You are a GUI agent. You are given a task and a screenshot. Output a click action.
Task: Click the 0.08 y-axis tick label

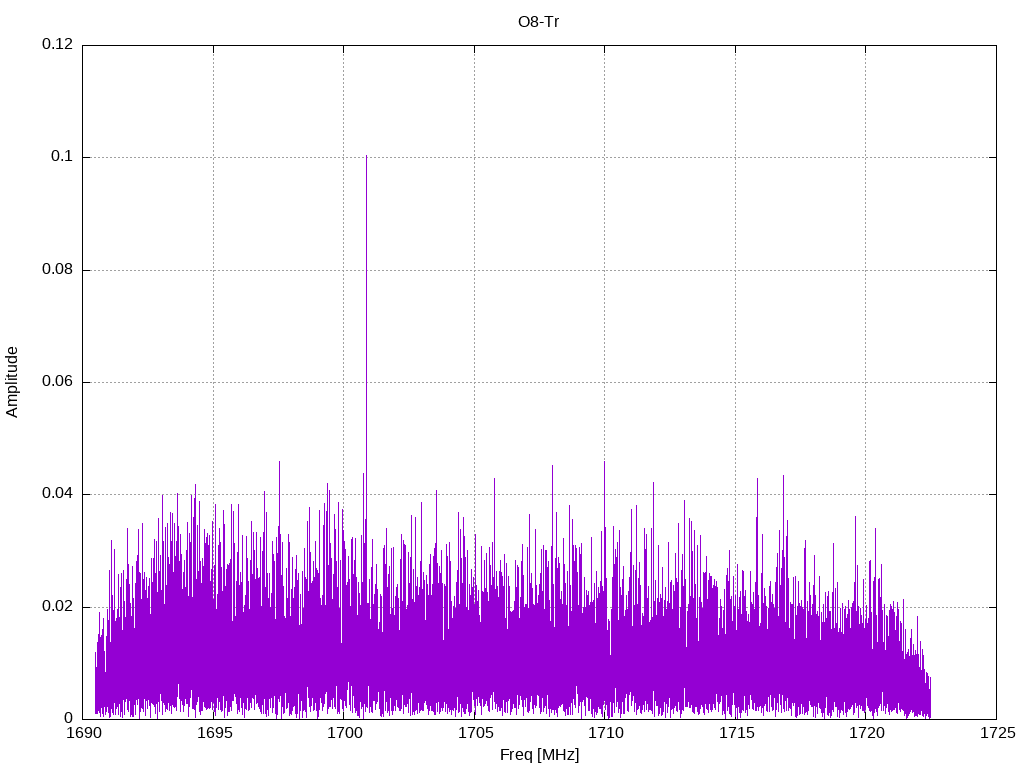click(58, 270)
